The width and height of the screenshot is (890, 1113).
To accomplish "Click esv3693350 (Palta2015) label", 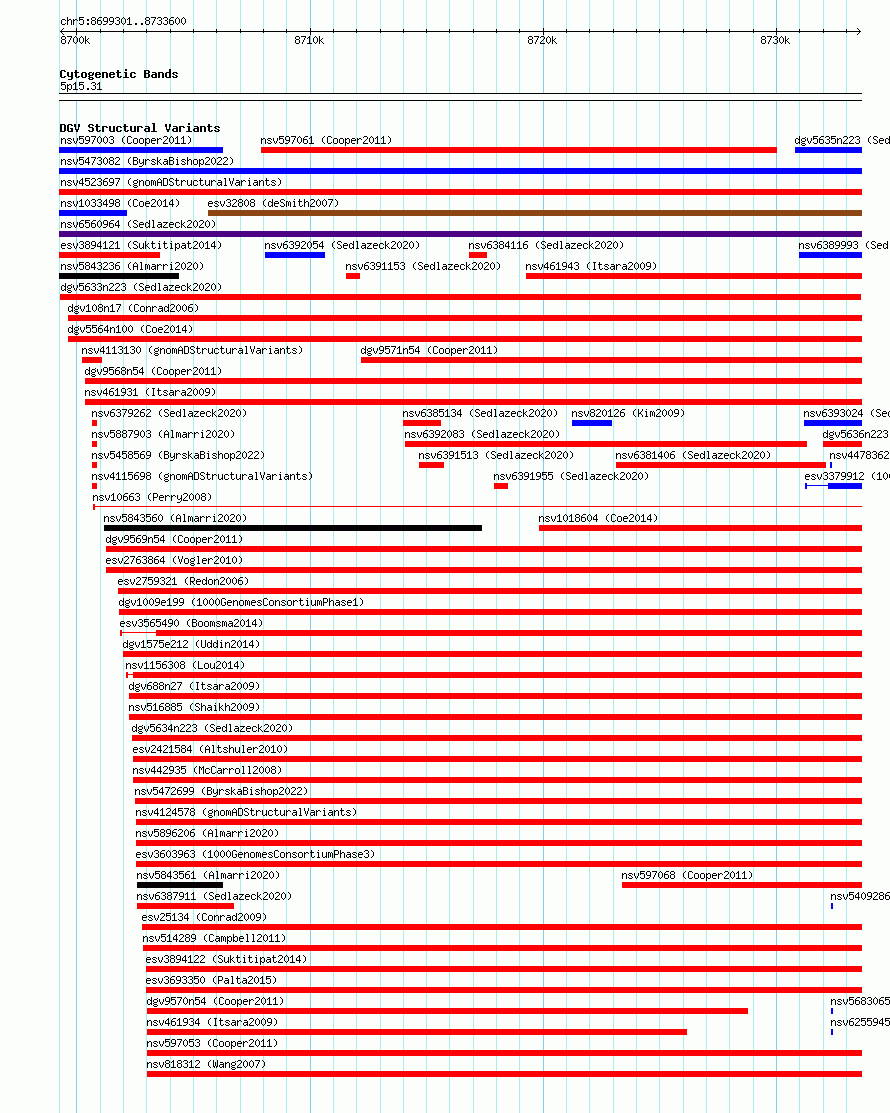I will pyautogui.click(x=211, y=980).
